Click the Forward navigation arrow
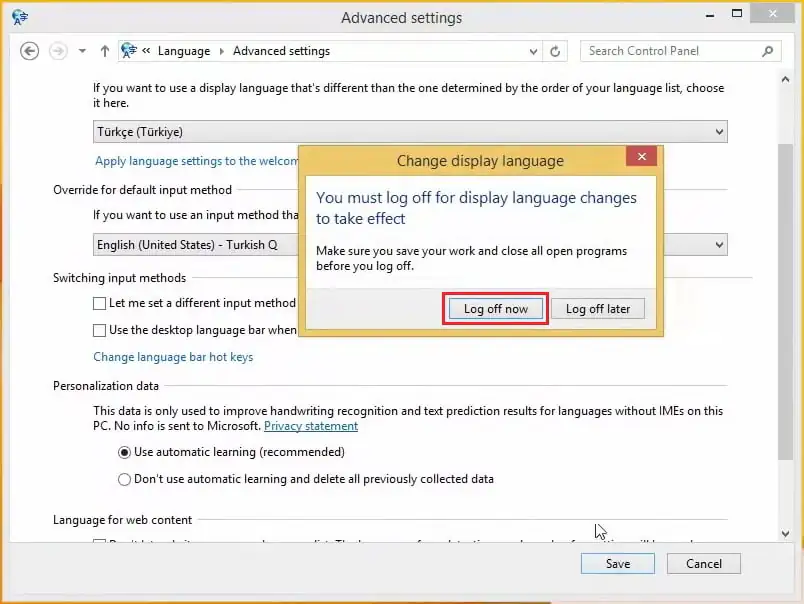 [x=57, y=50]
